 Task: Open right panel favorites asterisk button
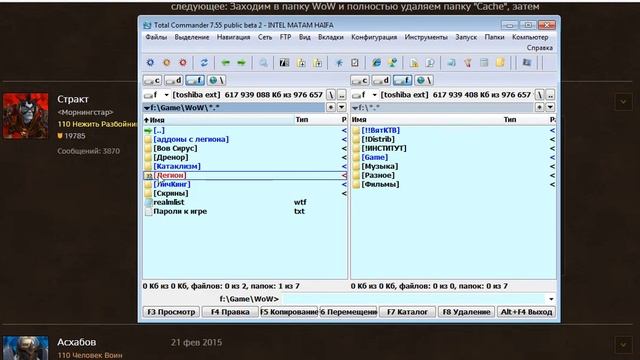pos(540,107)
